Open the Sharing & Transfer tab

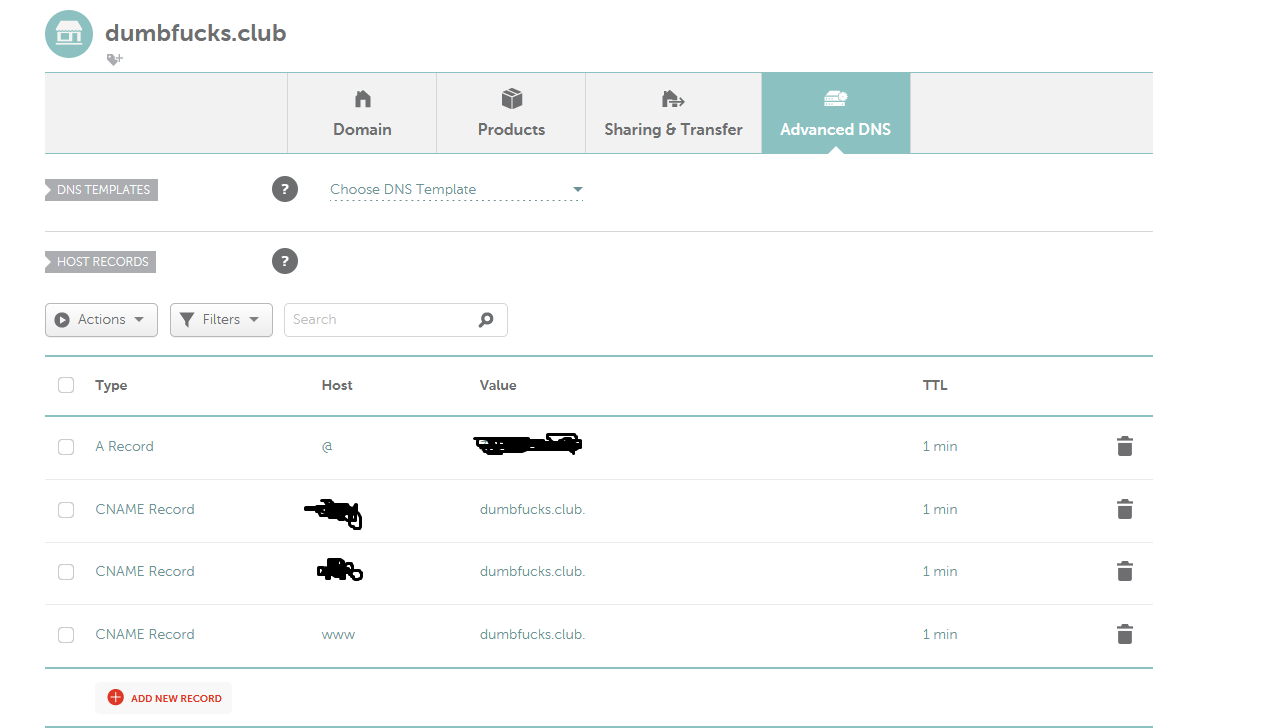pyautogui.click(x=673, y=113)
